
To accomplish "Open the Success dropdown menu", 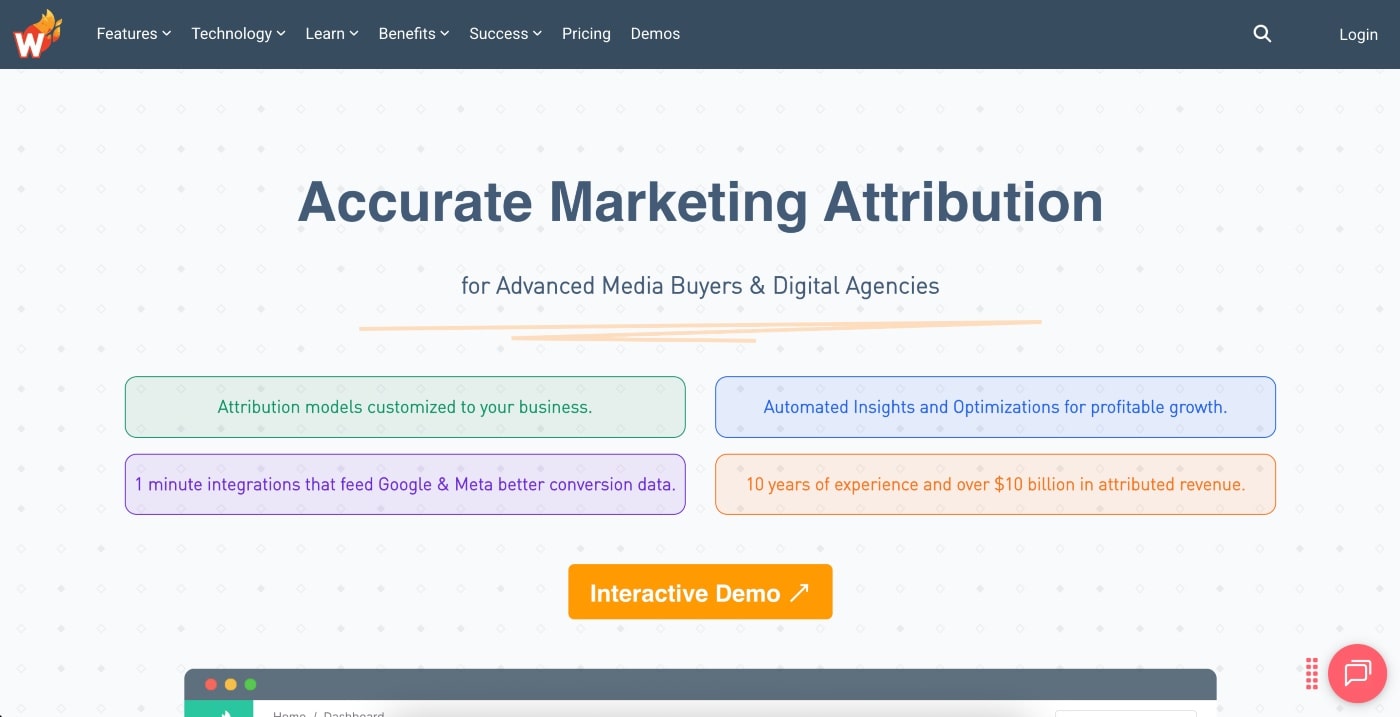I will 505,34.
